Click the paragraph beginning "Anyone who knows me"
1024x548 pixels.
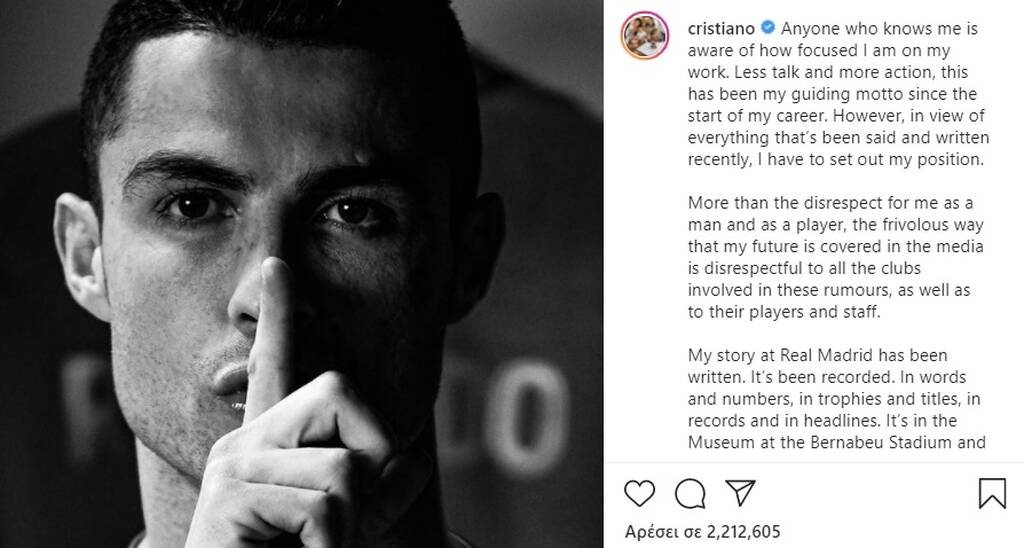(x=838, y=94)
